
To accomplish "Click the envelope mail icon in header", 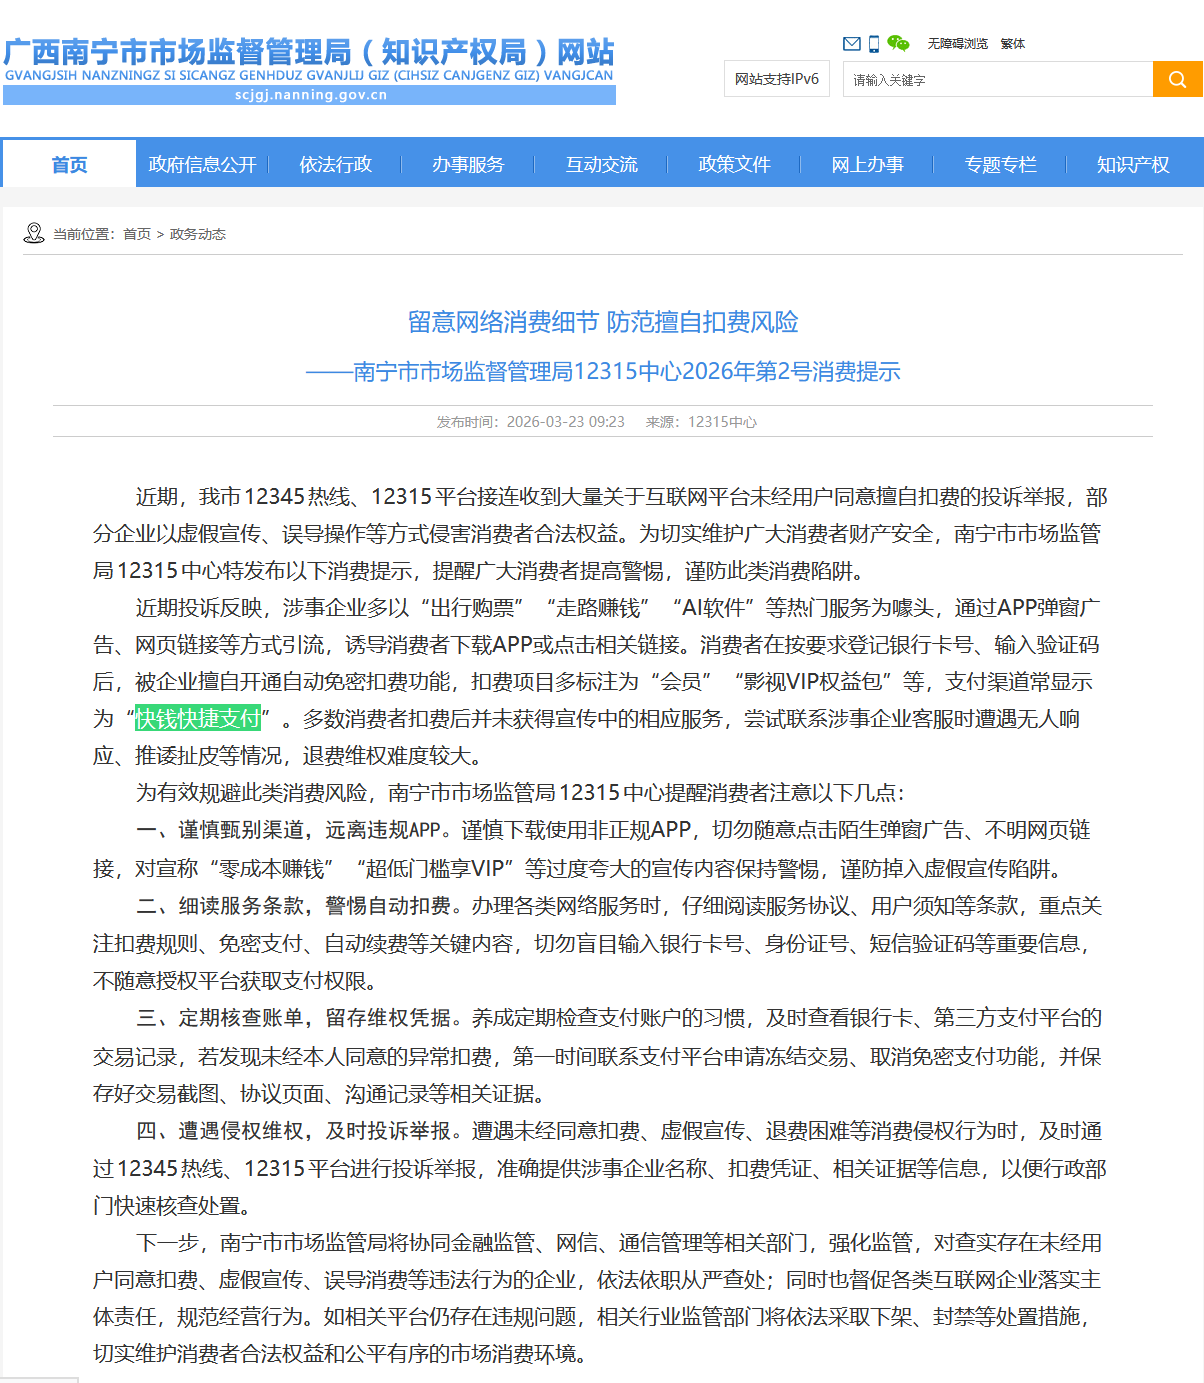I will 851,44.
